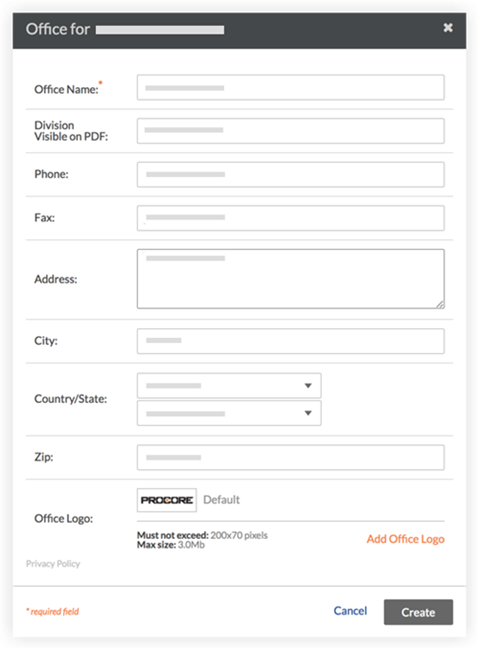
Task: Click into the Fax field
Action: pyautogui.click(x=291, y=218)
